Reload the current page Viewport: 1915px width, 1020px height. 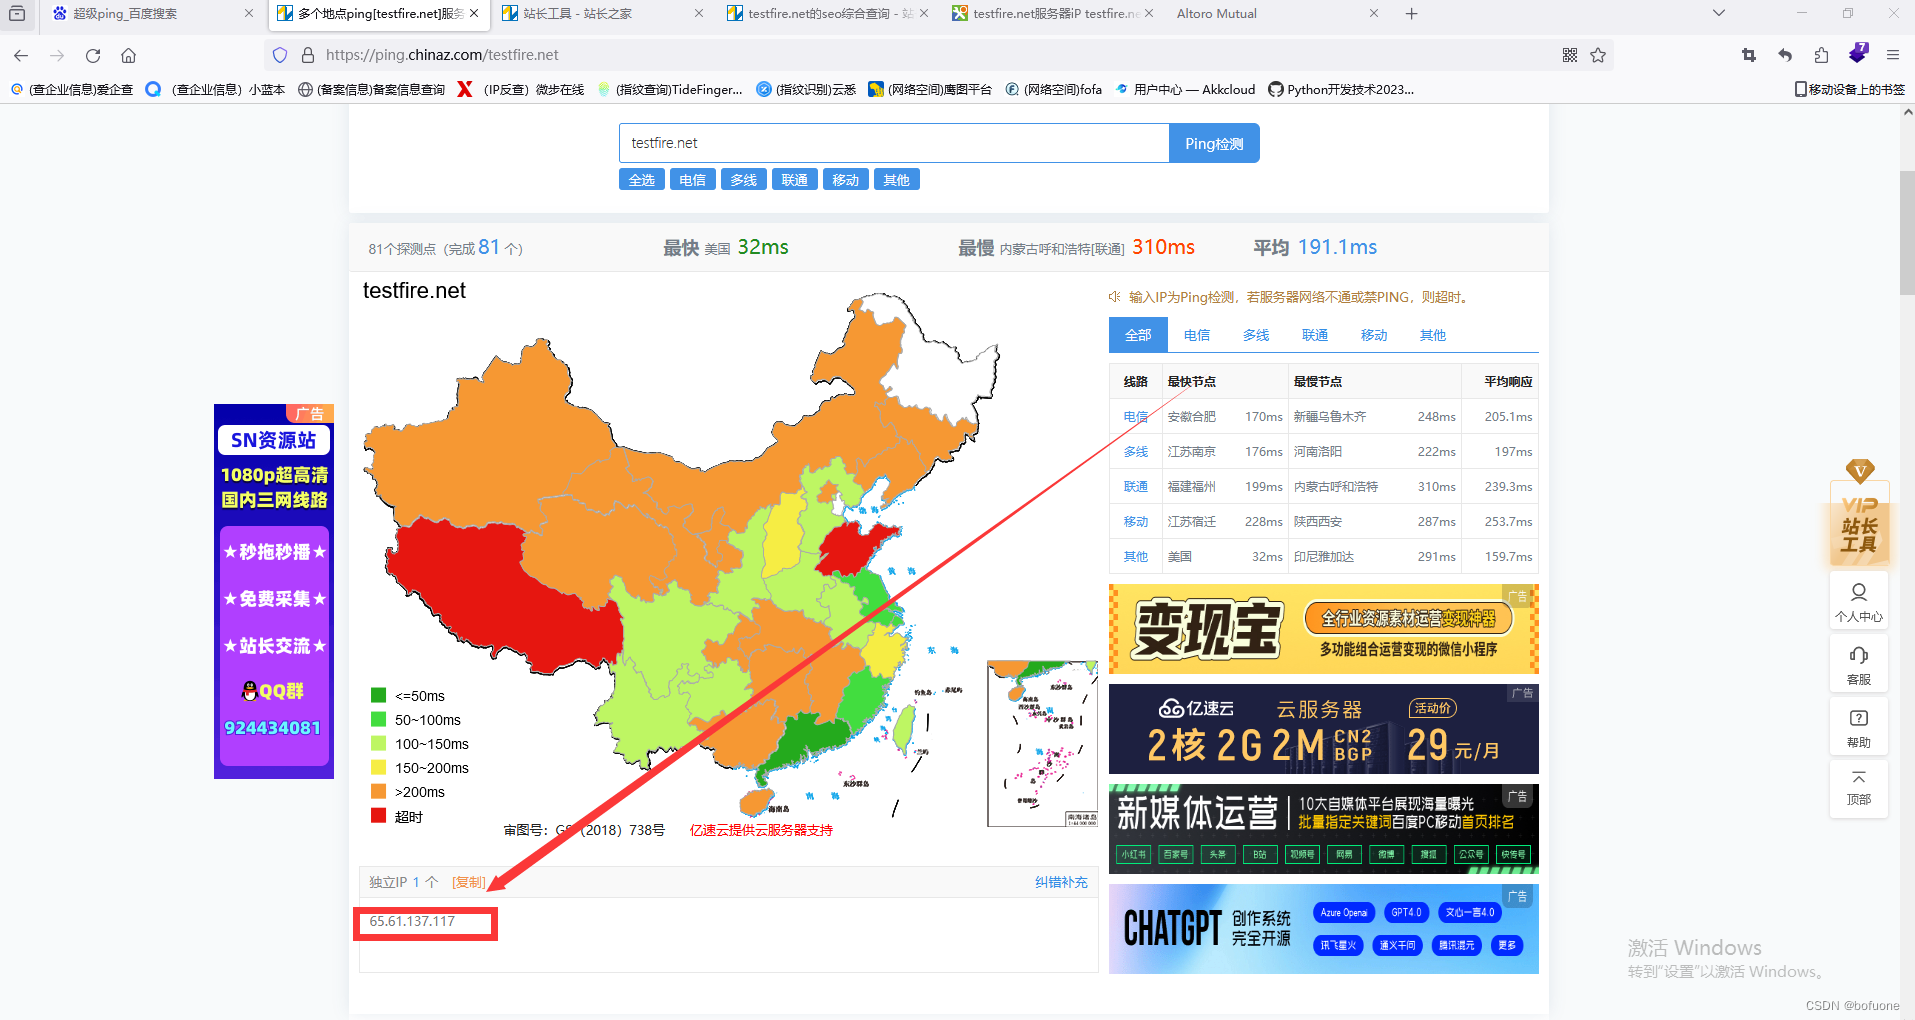[93, 55]
